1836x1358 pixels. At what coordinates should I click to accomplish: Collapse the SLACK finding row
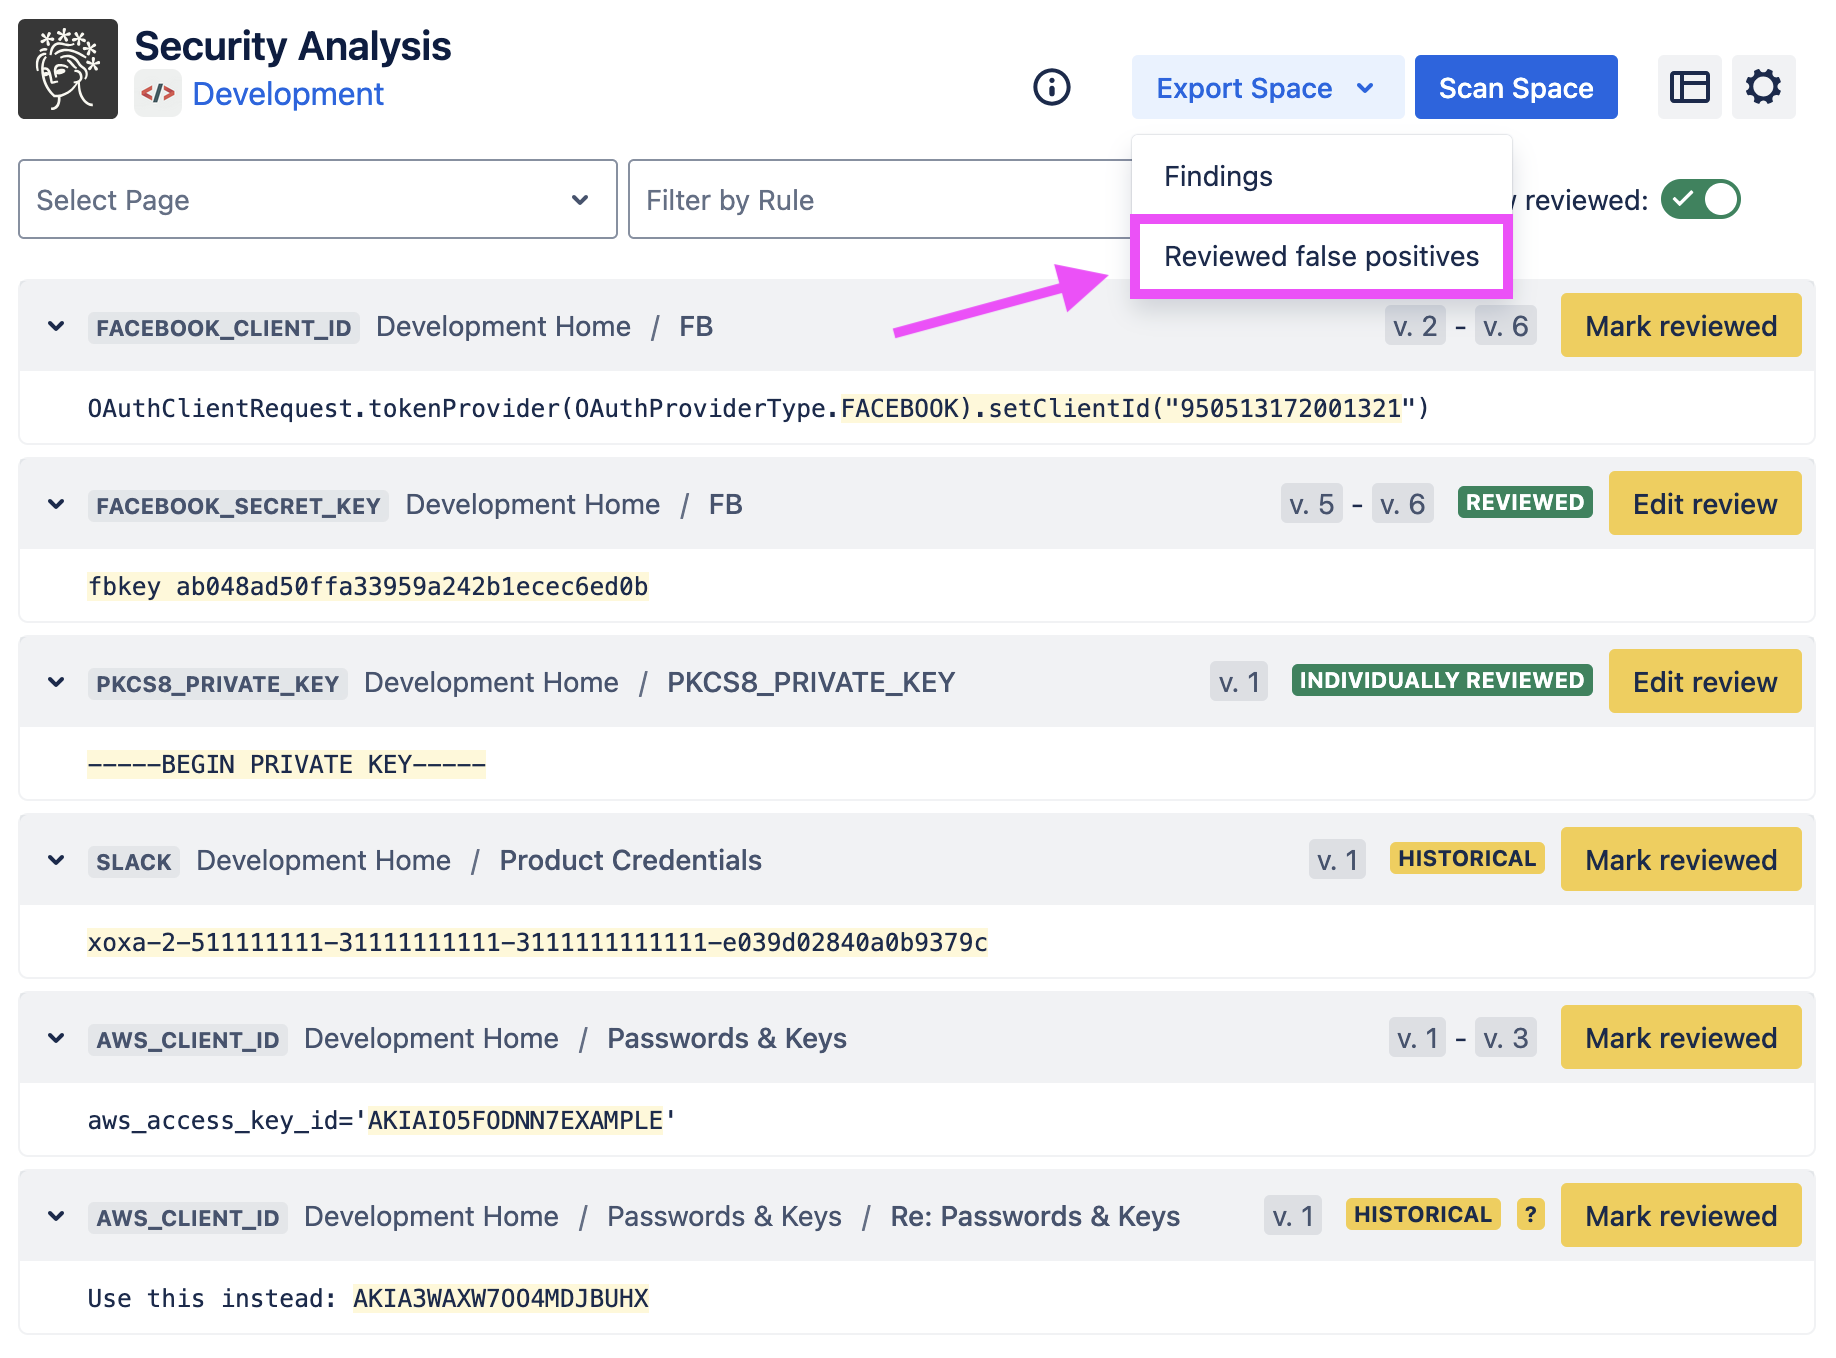[x=56, y=861]
